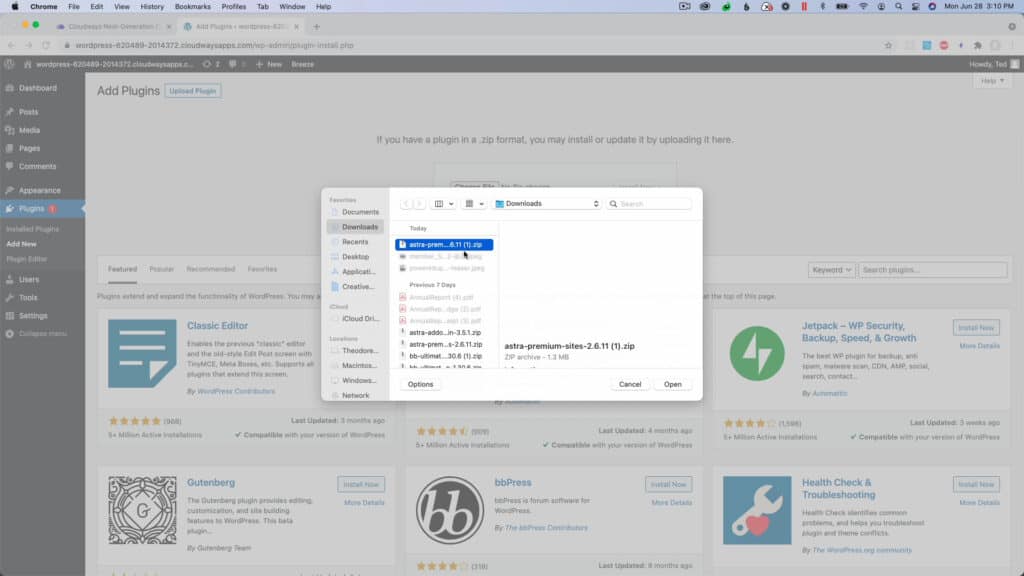The width and height of the screenshot is (1024, 576).
Task: Switch to Favorites plugins tab
Action: pos(262,269)
